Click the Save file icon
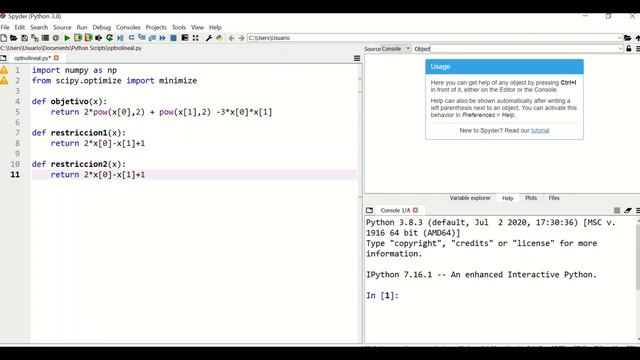Image resolution: width=640 pixels, height=360 pixels. click(x=24, y=38)
